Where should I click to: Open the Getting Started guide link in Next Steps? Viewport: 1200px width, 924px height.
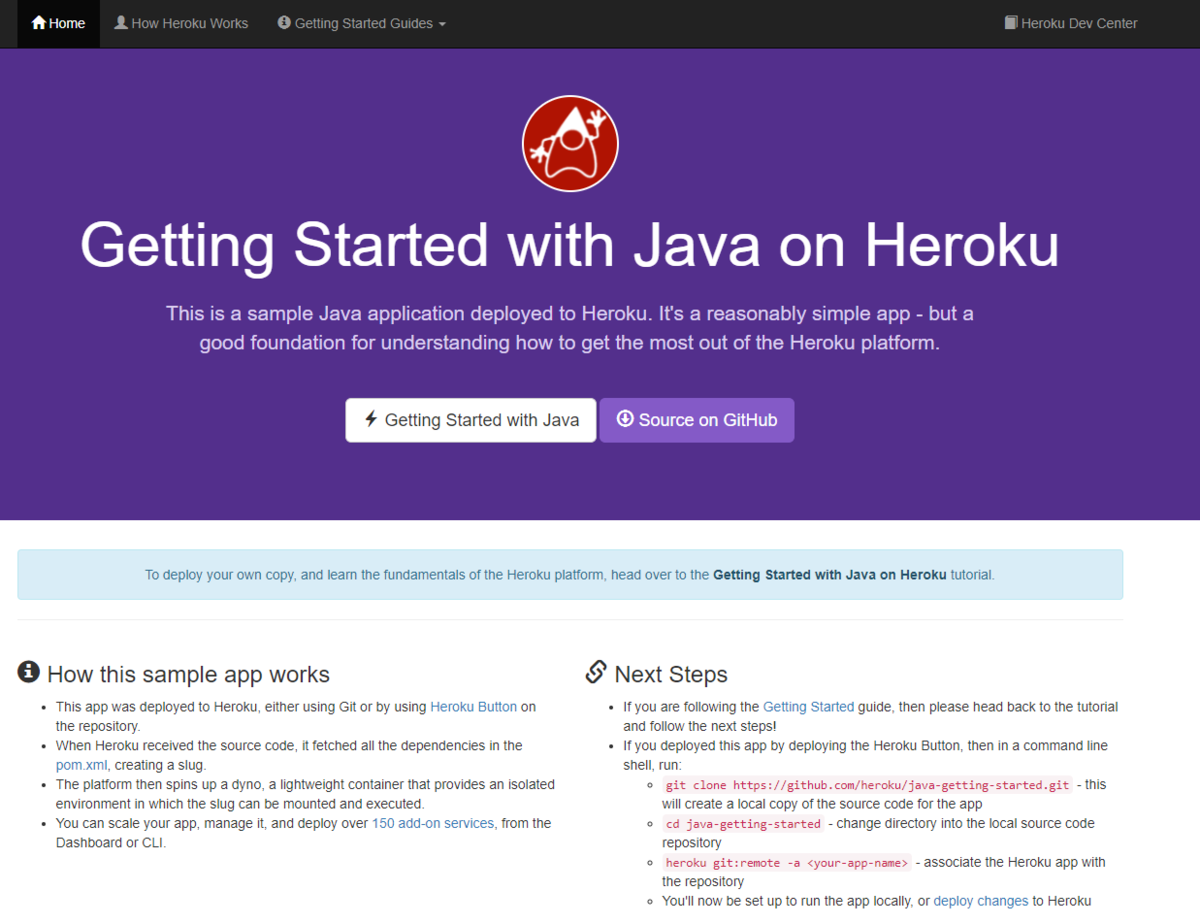(809, 707)
